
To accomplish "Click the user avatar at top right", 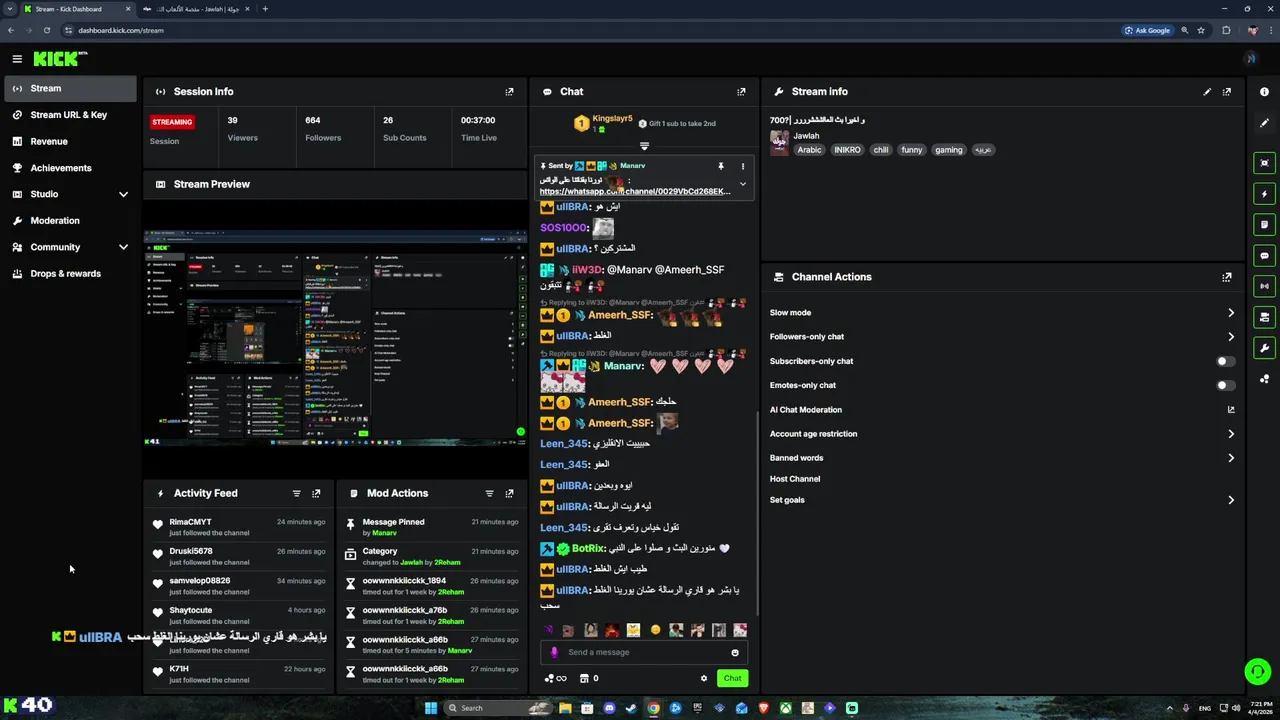I will click(1250, 59).
